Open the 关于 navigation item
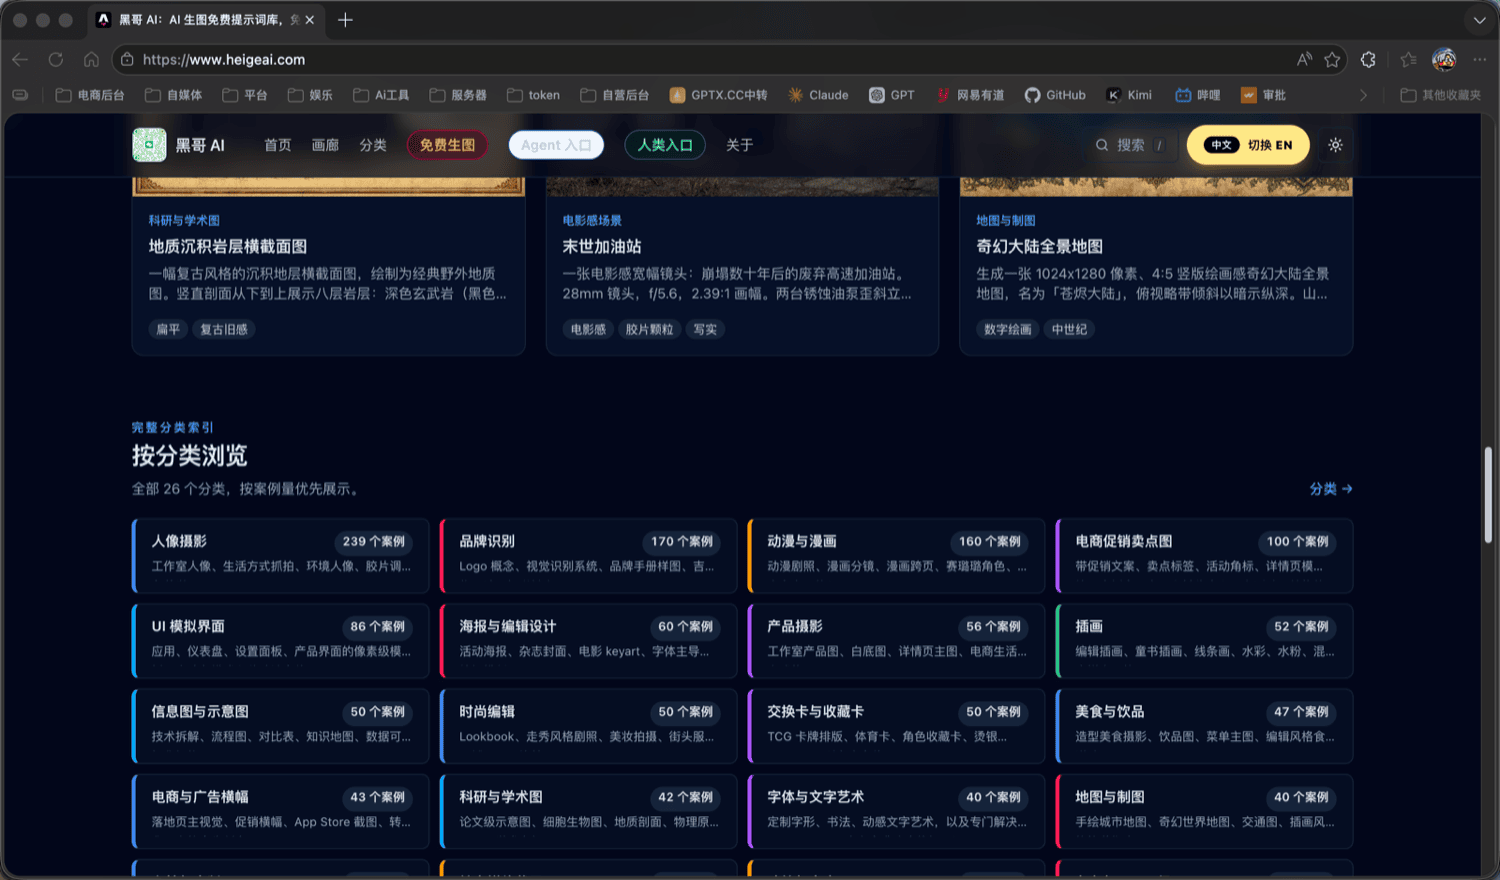The height and width of the screenshot is (880, 1500). pos(739,145)
